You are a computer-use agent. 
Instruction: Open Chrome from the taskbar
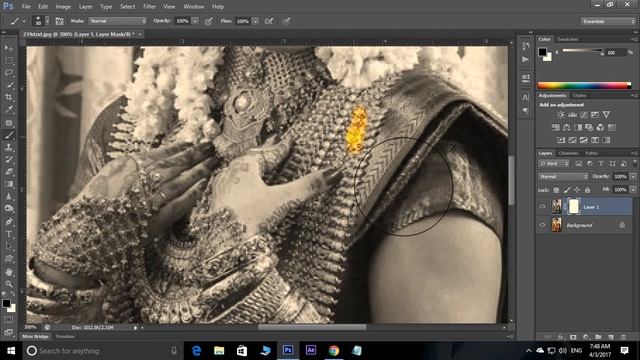coord(334,351)
